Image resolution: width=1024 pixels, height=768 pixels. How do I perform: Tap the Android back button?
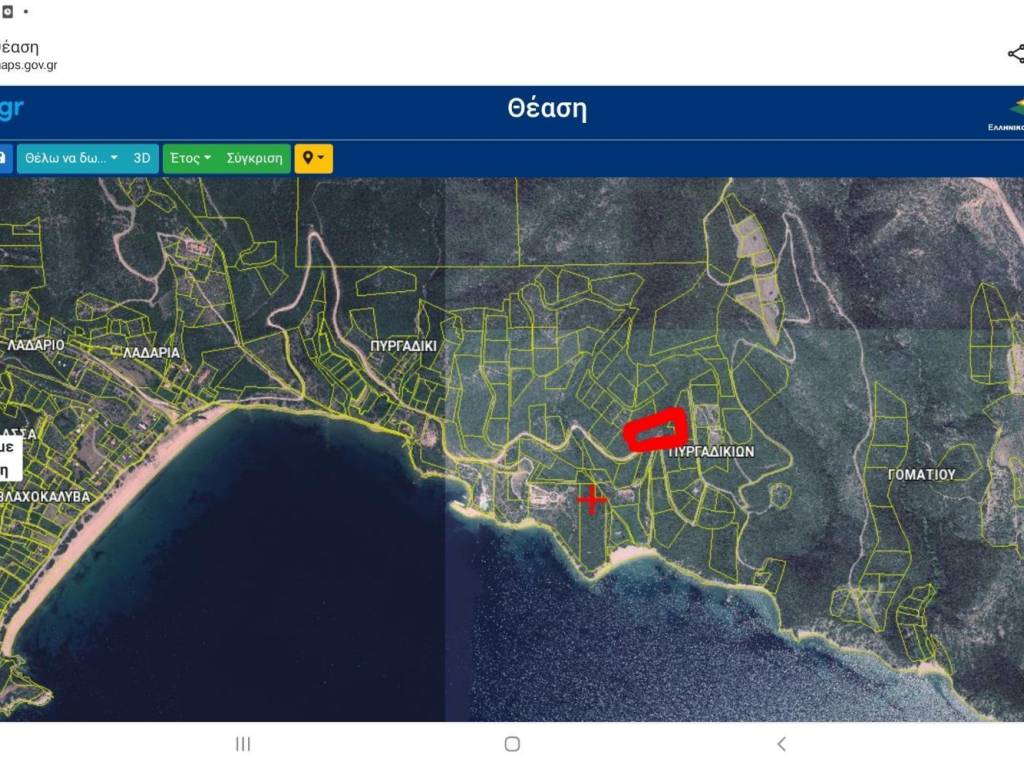[781, 743]
